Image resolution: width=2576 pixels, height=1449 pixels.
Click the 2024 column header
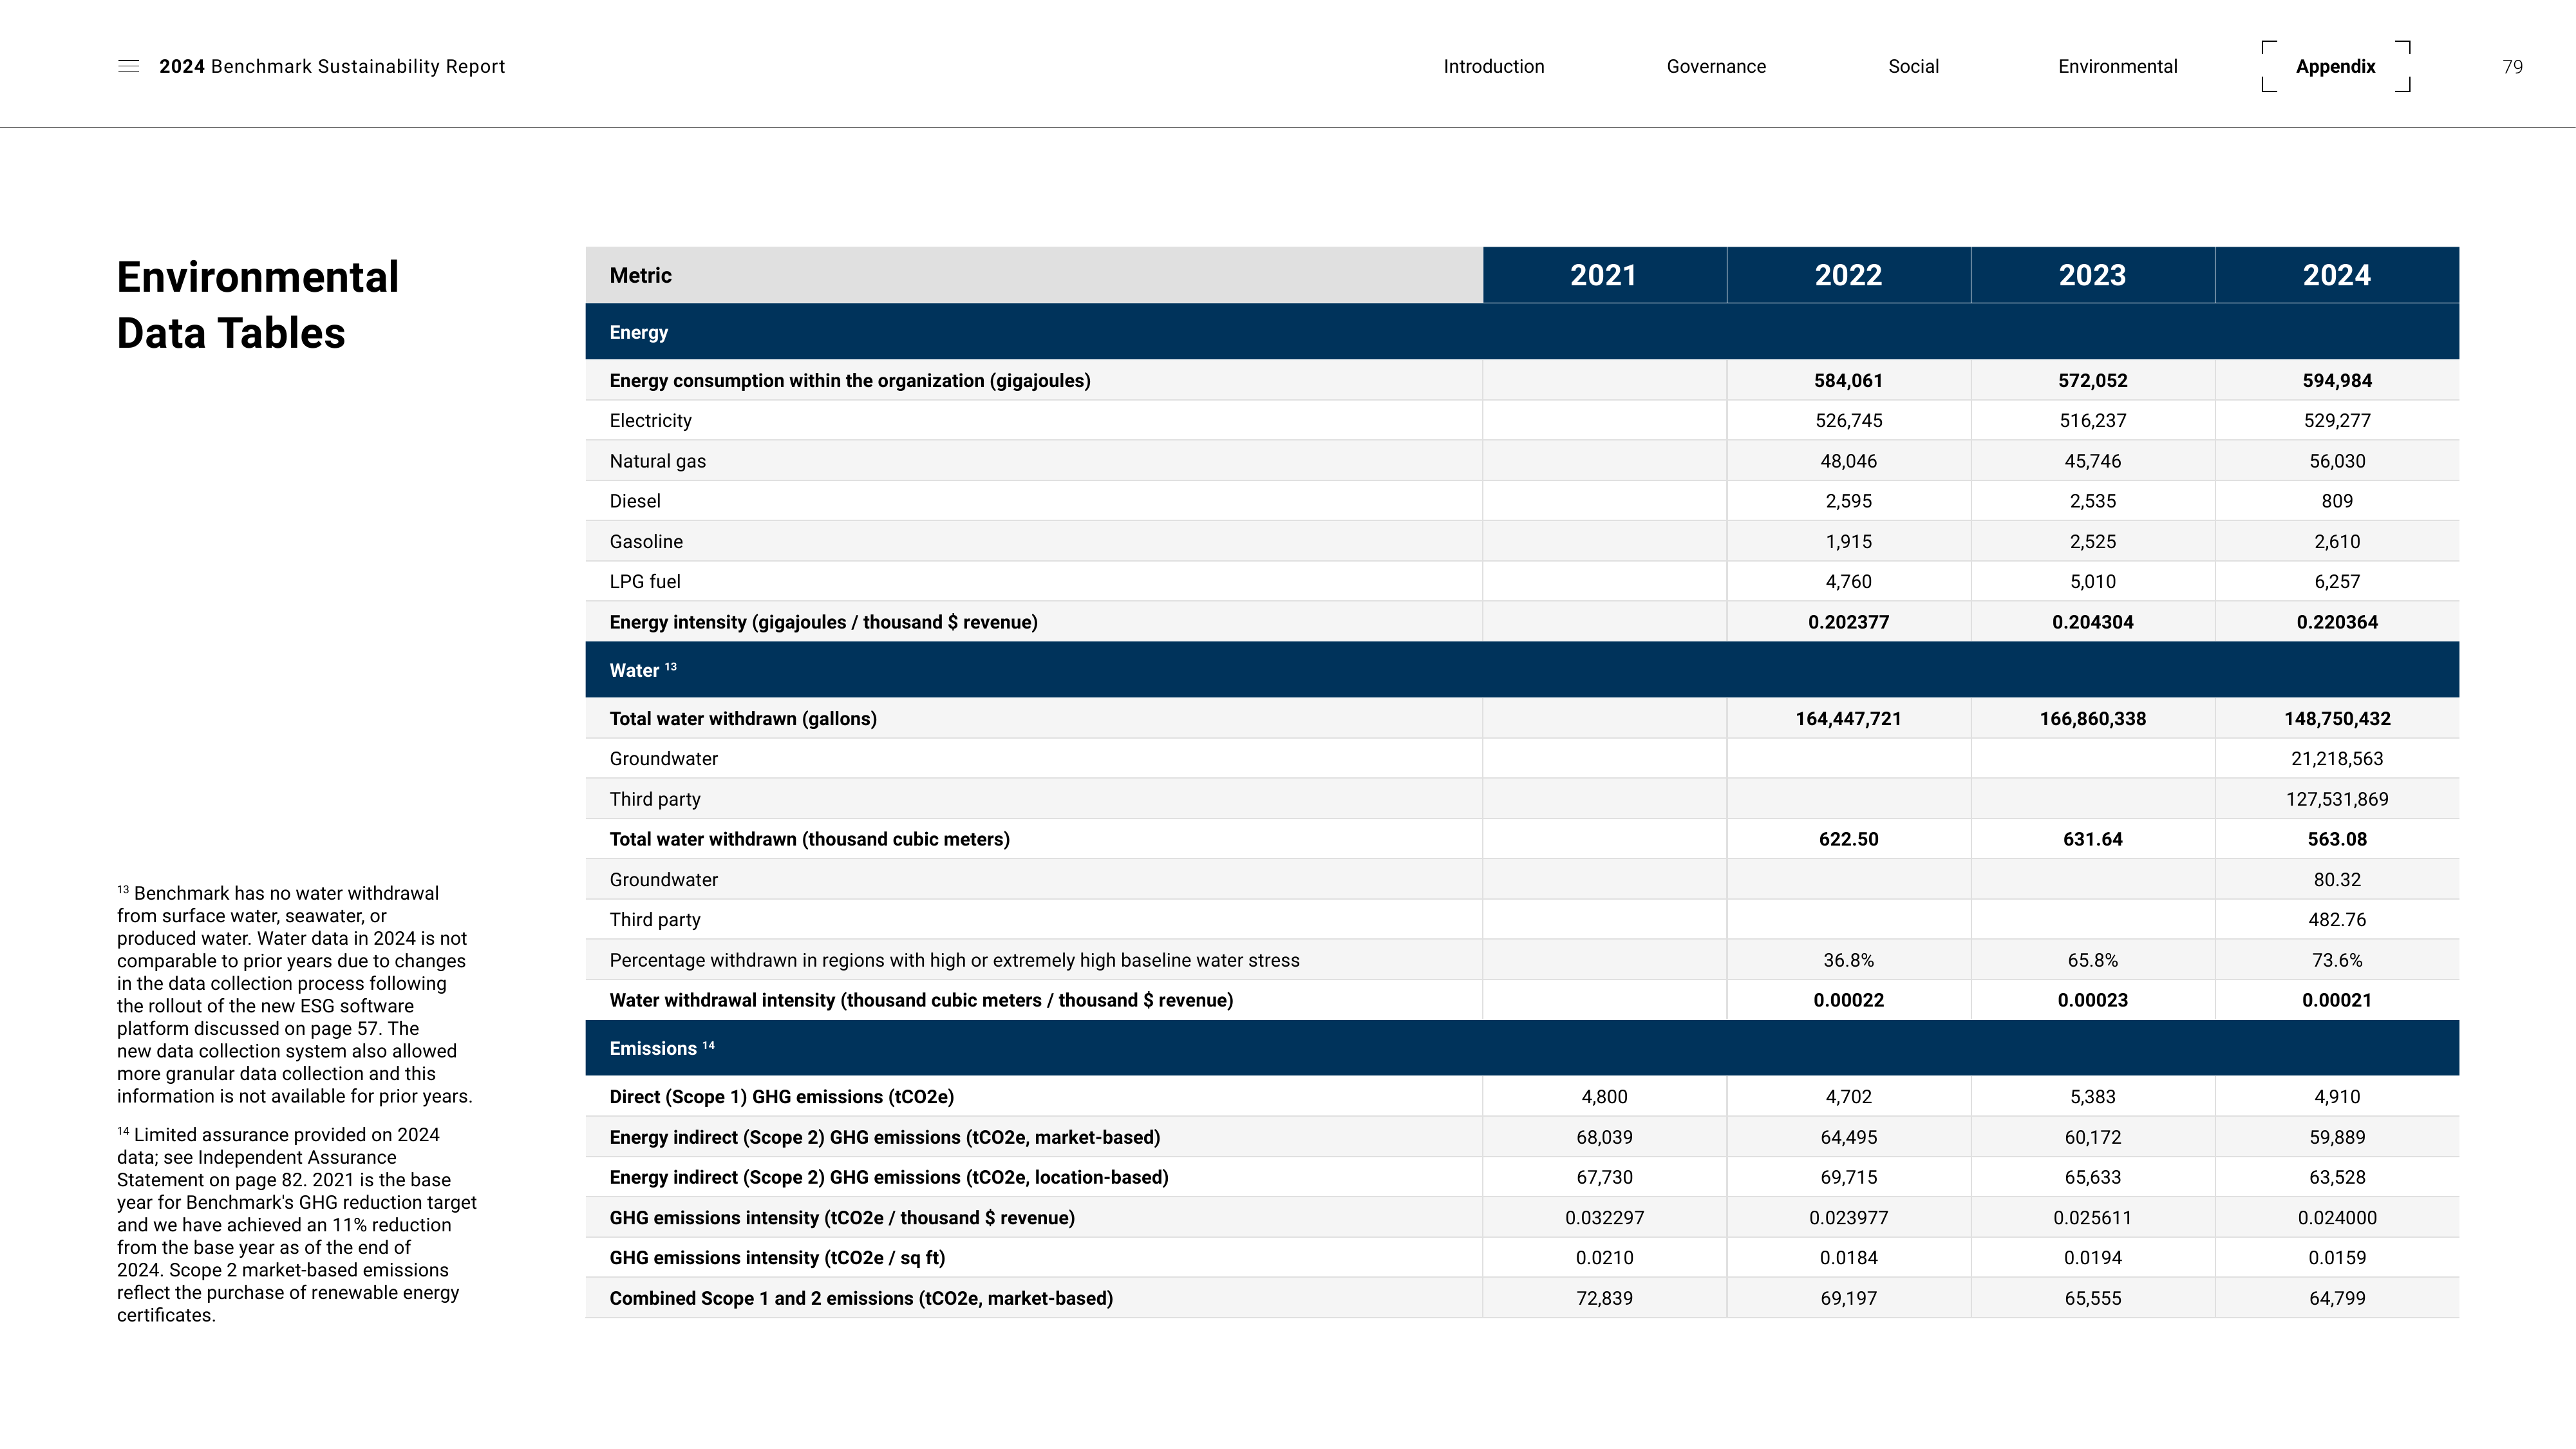click(2337, 275)
